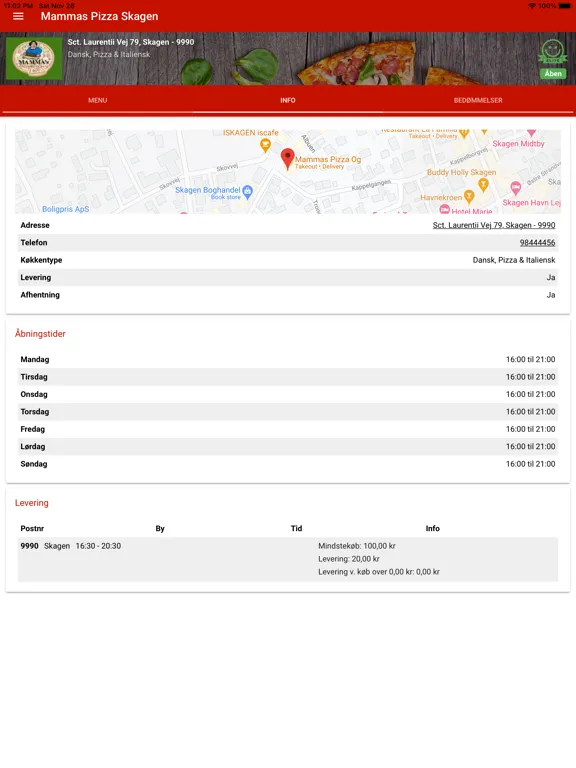Click the Tid column header

pyautogui.click(x=296, y=528)
